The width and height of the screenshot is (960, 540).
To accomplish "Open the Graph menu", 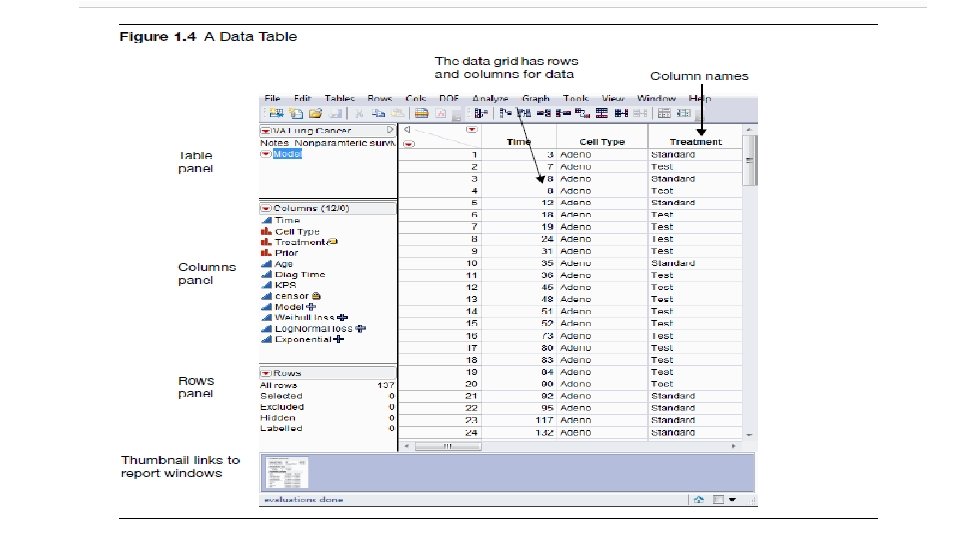I will [536, 99].
